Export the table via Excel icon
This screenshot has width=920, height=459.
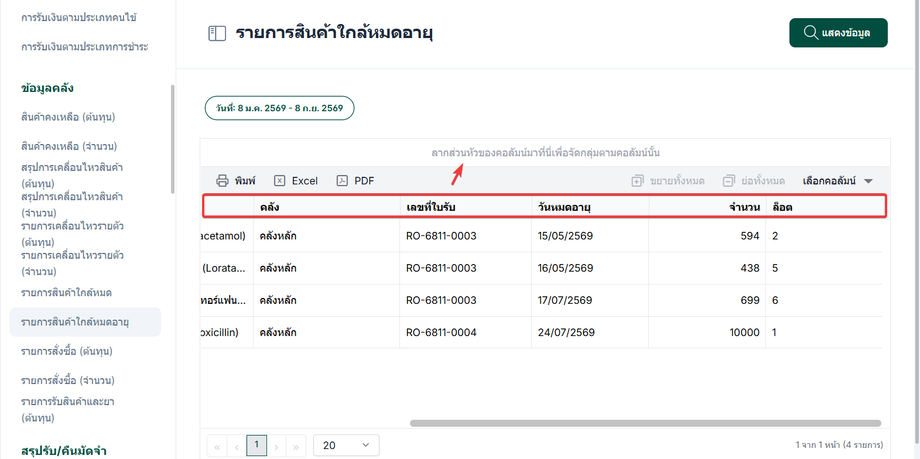280,181
